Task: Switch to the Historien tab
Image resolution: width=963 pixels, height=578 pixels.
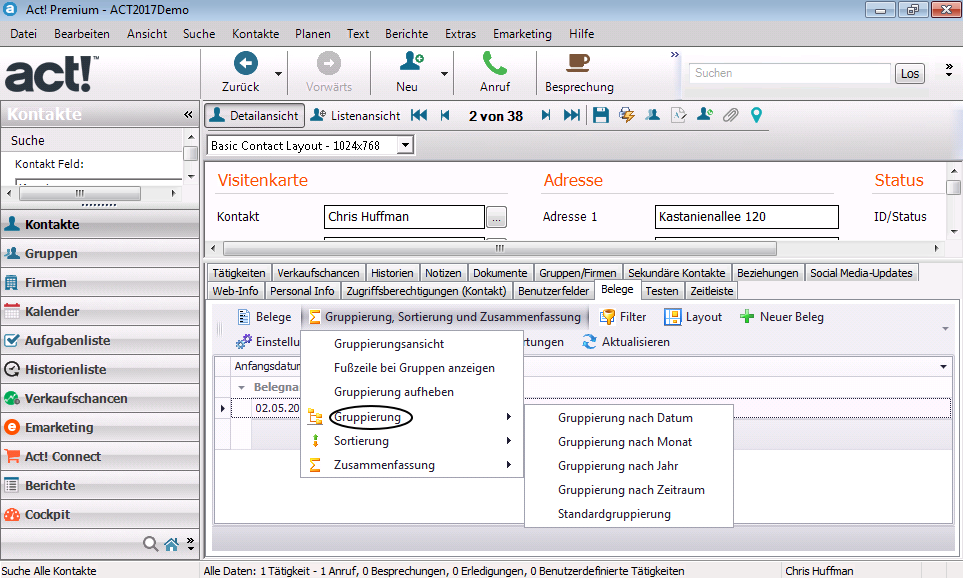Action: [392, 273]
